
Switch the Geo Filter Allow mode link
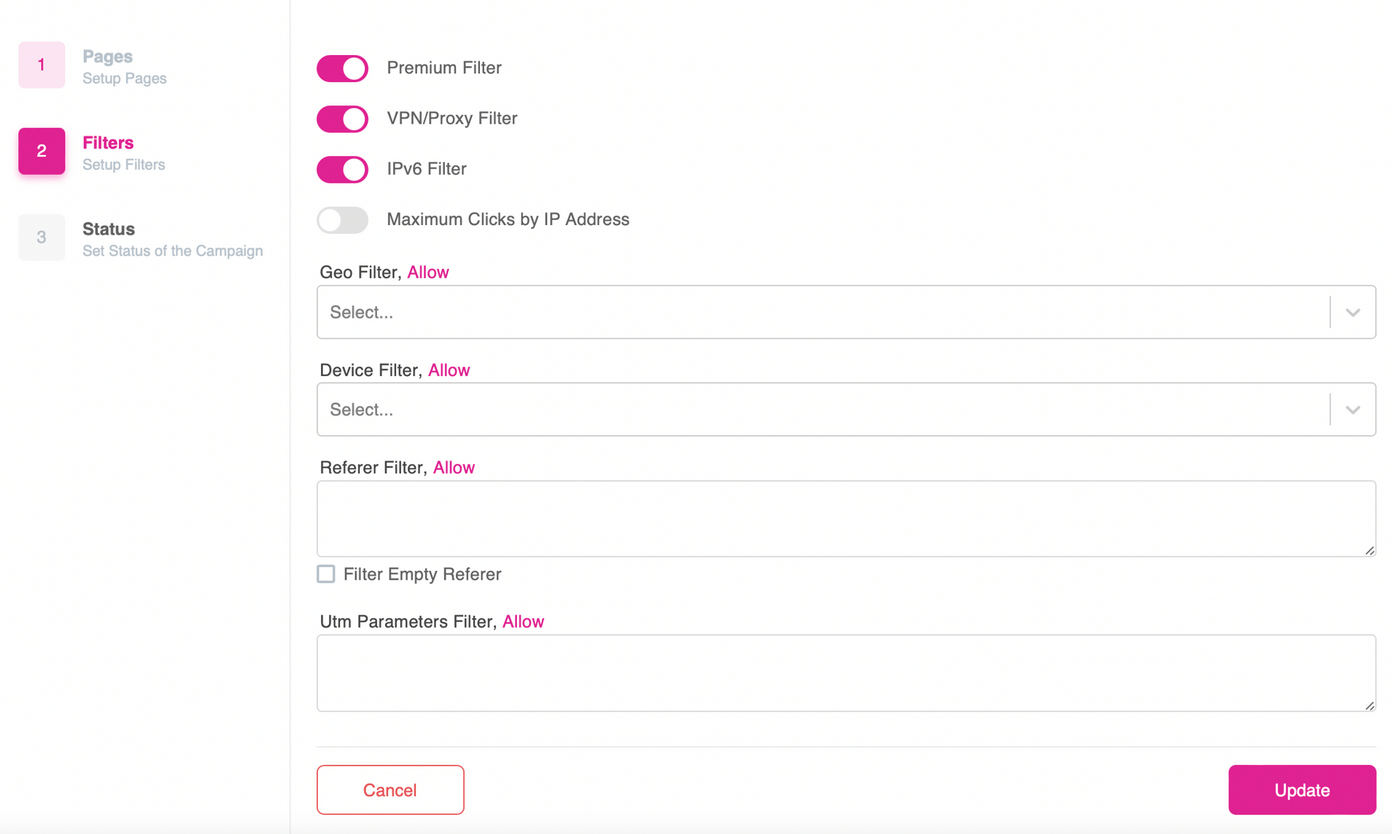point(428,272)
